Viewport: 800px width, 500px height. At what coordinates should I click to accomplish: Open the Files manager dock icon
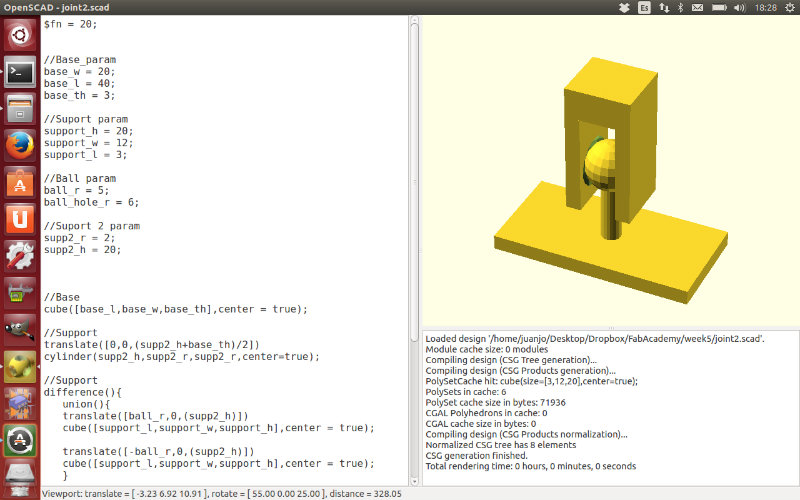[x=20, y=109]
